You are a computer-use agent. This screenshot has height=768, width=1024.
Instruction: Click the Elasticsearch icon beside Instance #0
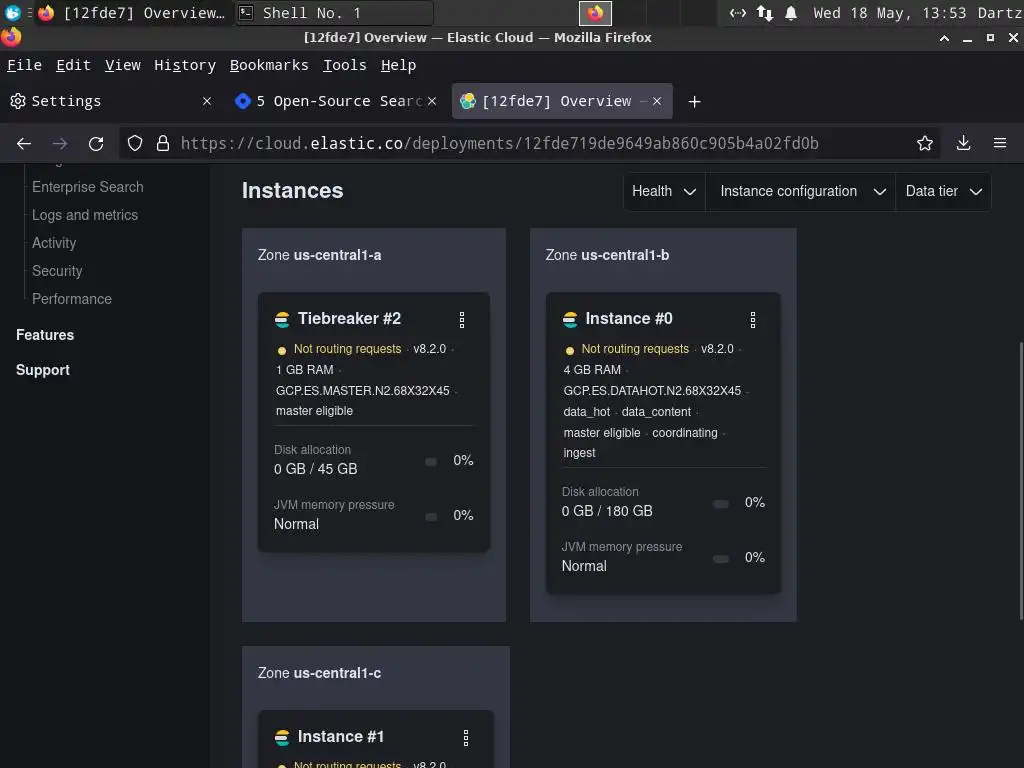click(570, 319)
